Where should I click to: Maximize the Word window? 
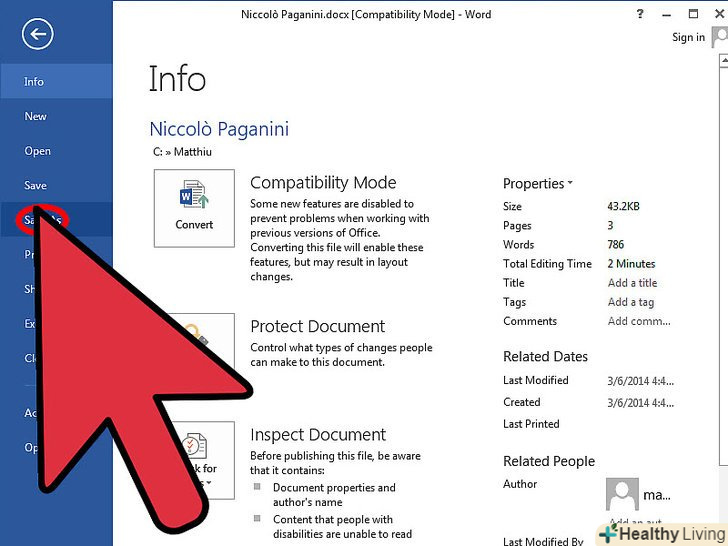point(693,14)
